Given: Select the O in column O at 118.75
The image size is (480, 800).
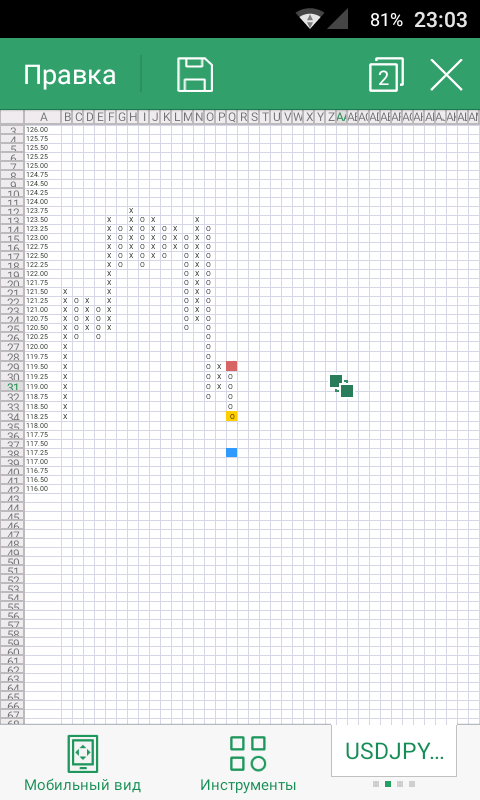Looking at the screenshot, I should tap(208, 396).
